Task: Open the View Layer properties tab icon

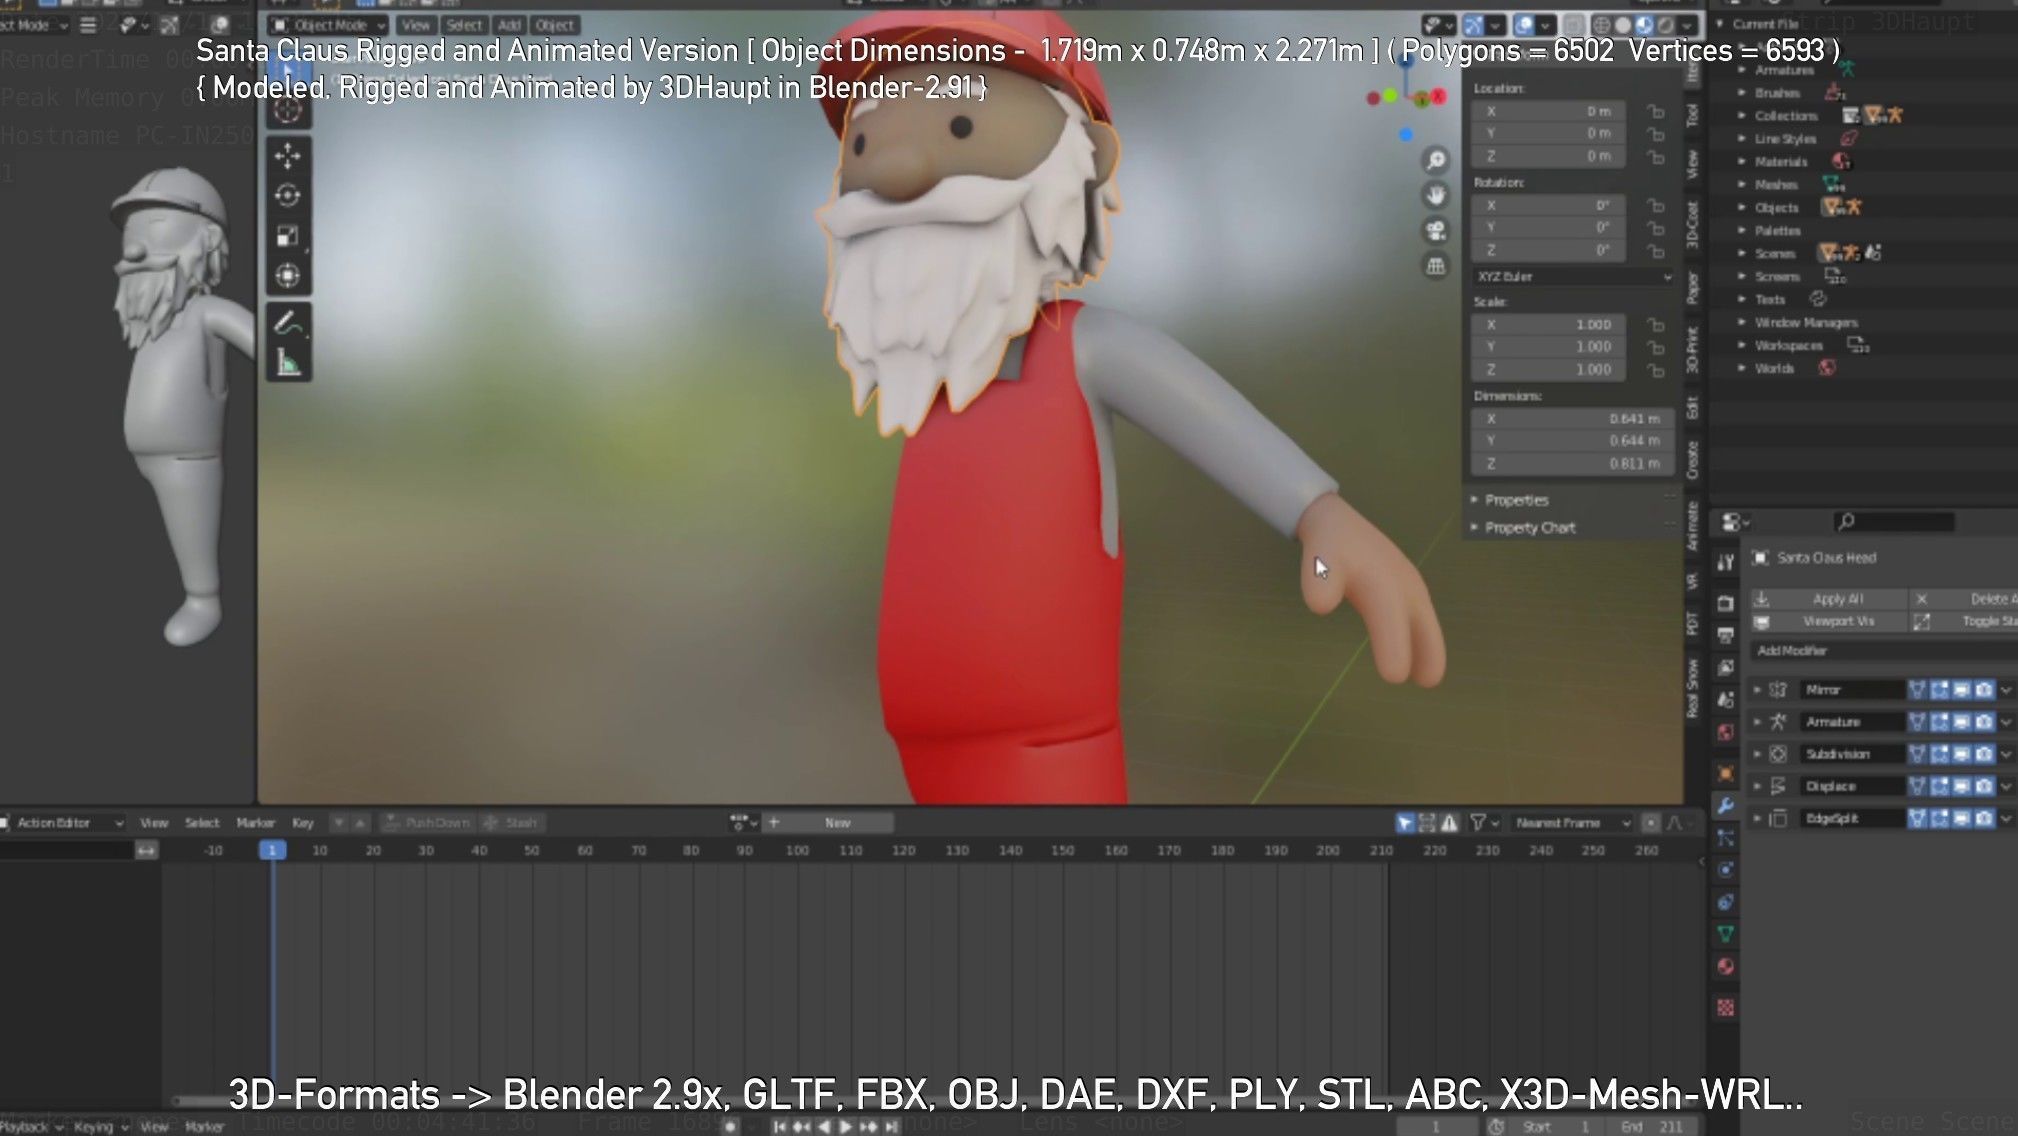Action: [x=1726, y=667]
